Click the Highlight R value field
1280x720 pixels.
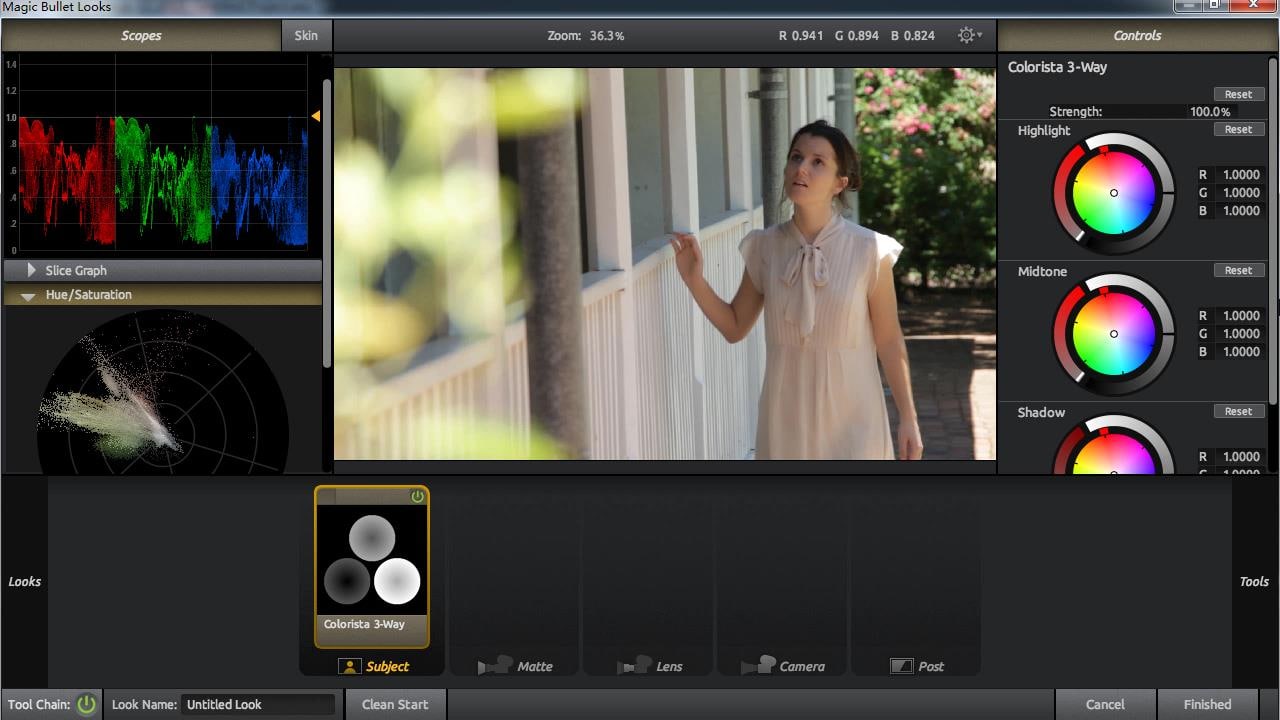tap(1241, 174)
